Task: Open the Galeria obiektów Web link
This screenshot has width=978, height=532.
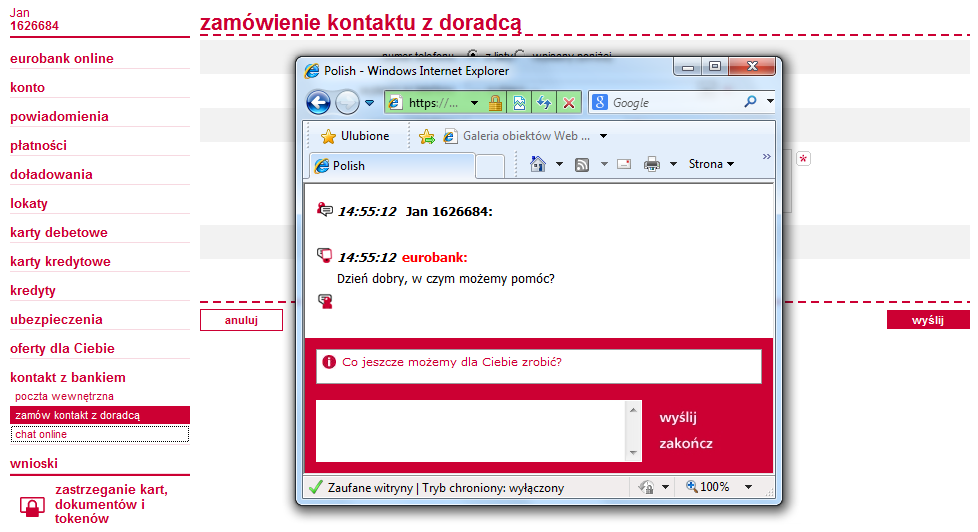Action: pos(516,136)
